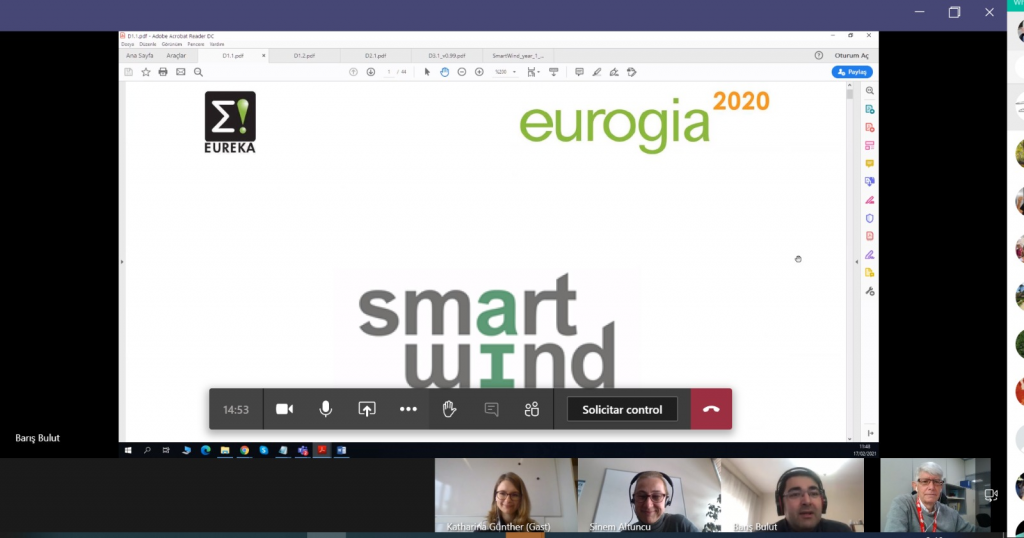1024x538 pixels.
Task: Hang up the call with red phone button
Action: tap(711, 409)
